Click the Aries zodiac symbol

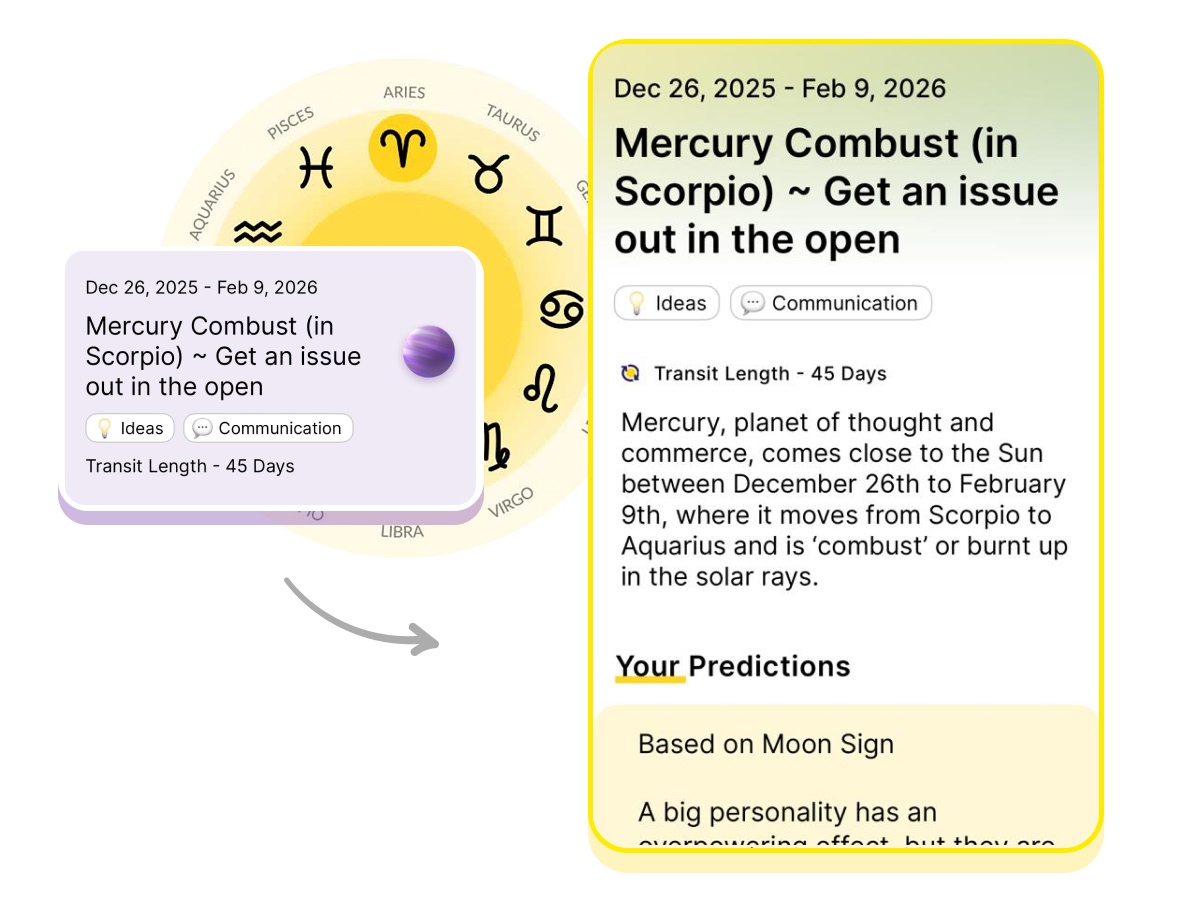(x=403, y=149)
